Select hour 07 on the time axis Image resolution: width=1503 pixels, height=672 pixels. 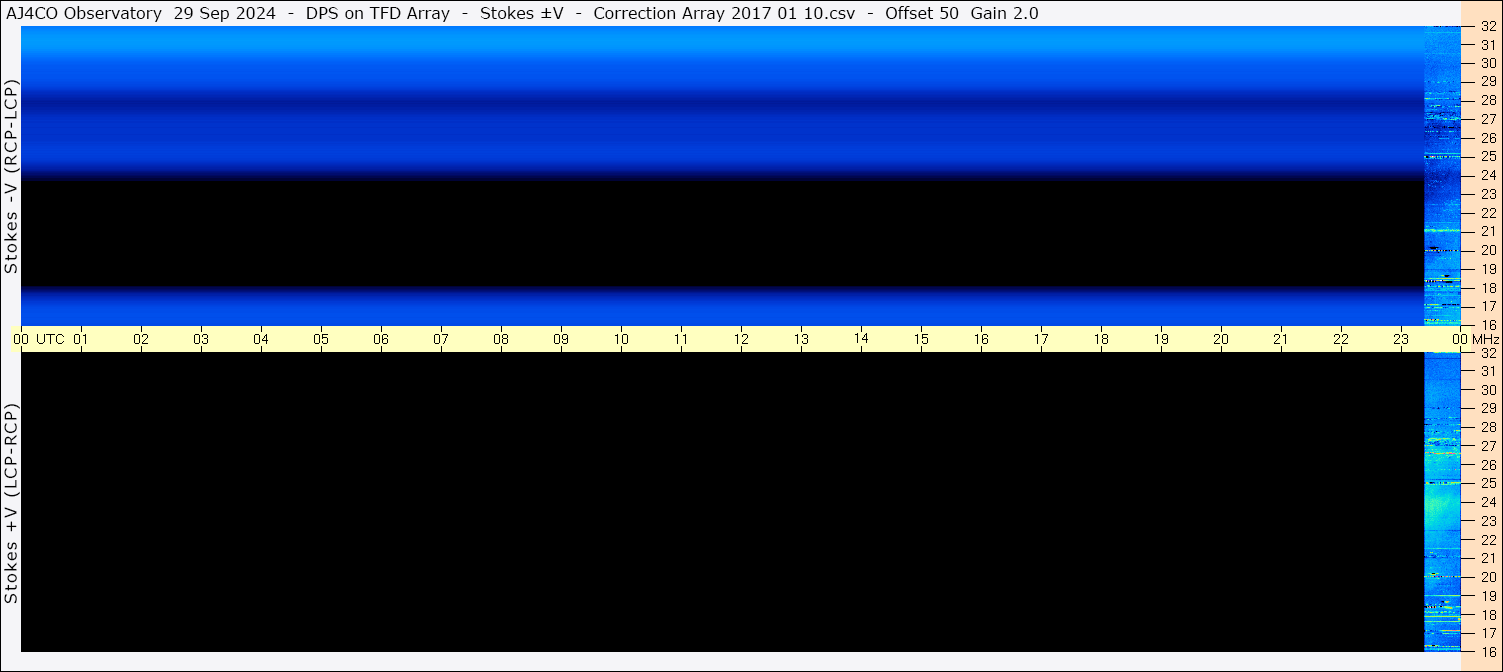(441, 339)
